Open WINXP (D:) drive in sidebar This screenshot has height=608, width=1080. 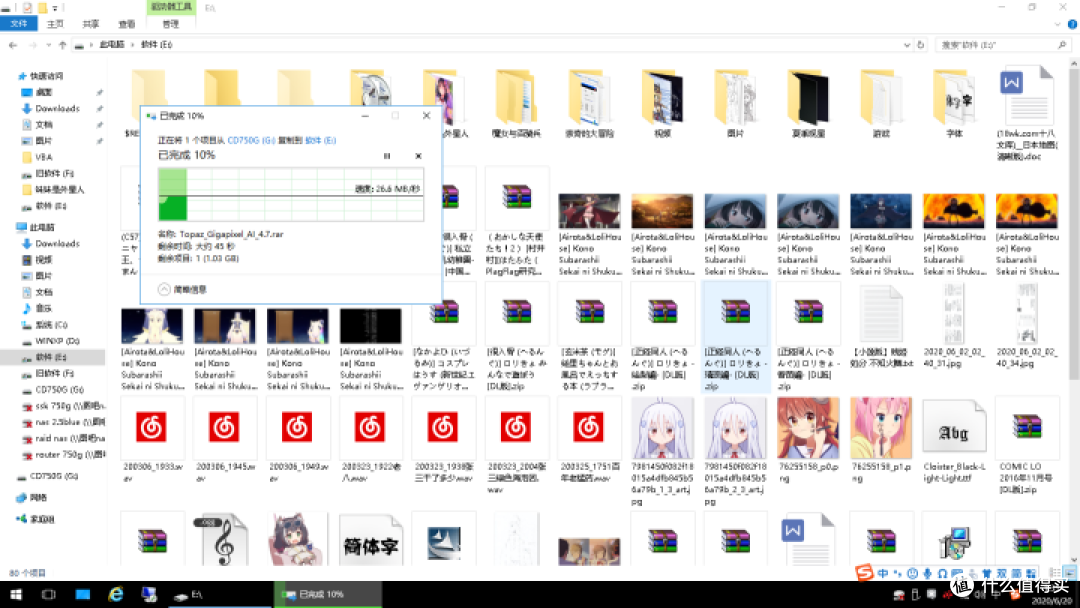coord(58,341)
